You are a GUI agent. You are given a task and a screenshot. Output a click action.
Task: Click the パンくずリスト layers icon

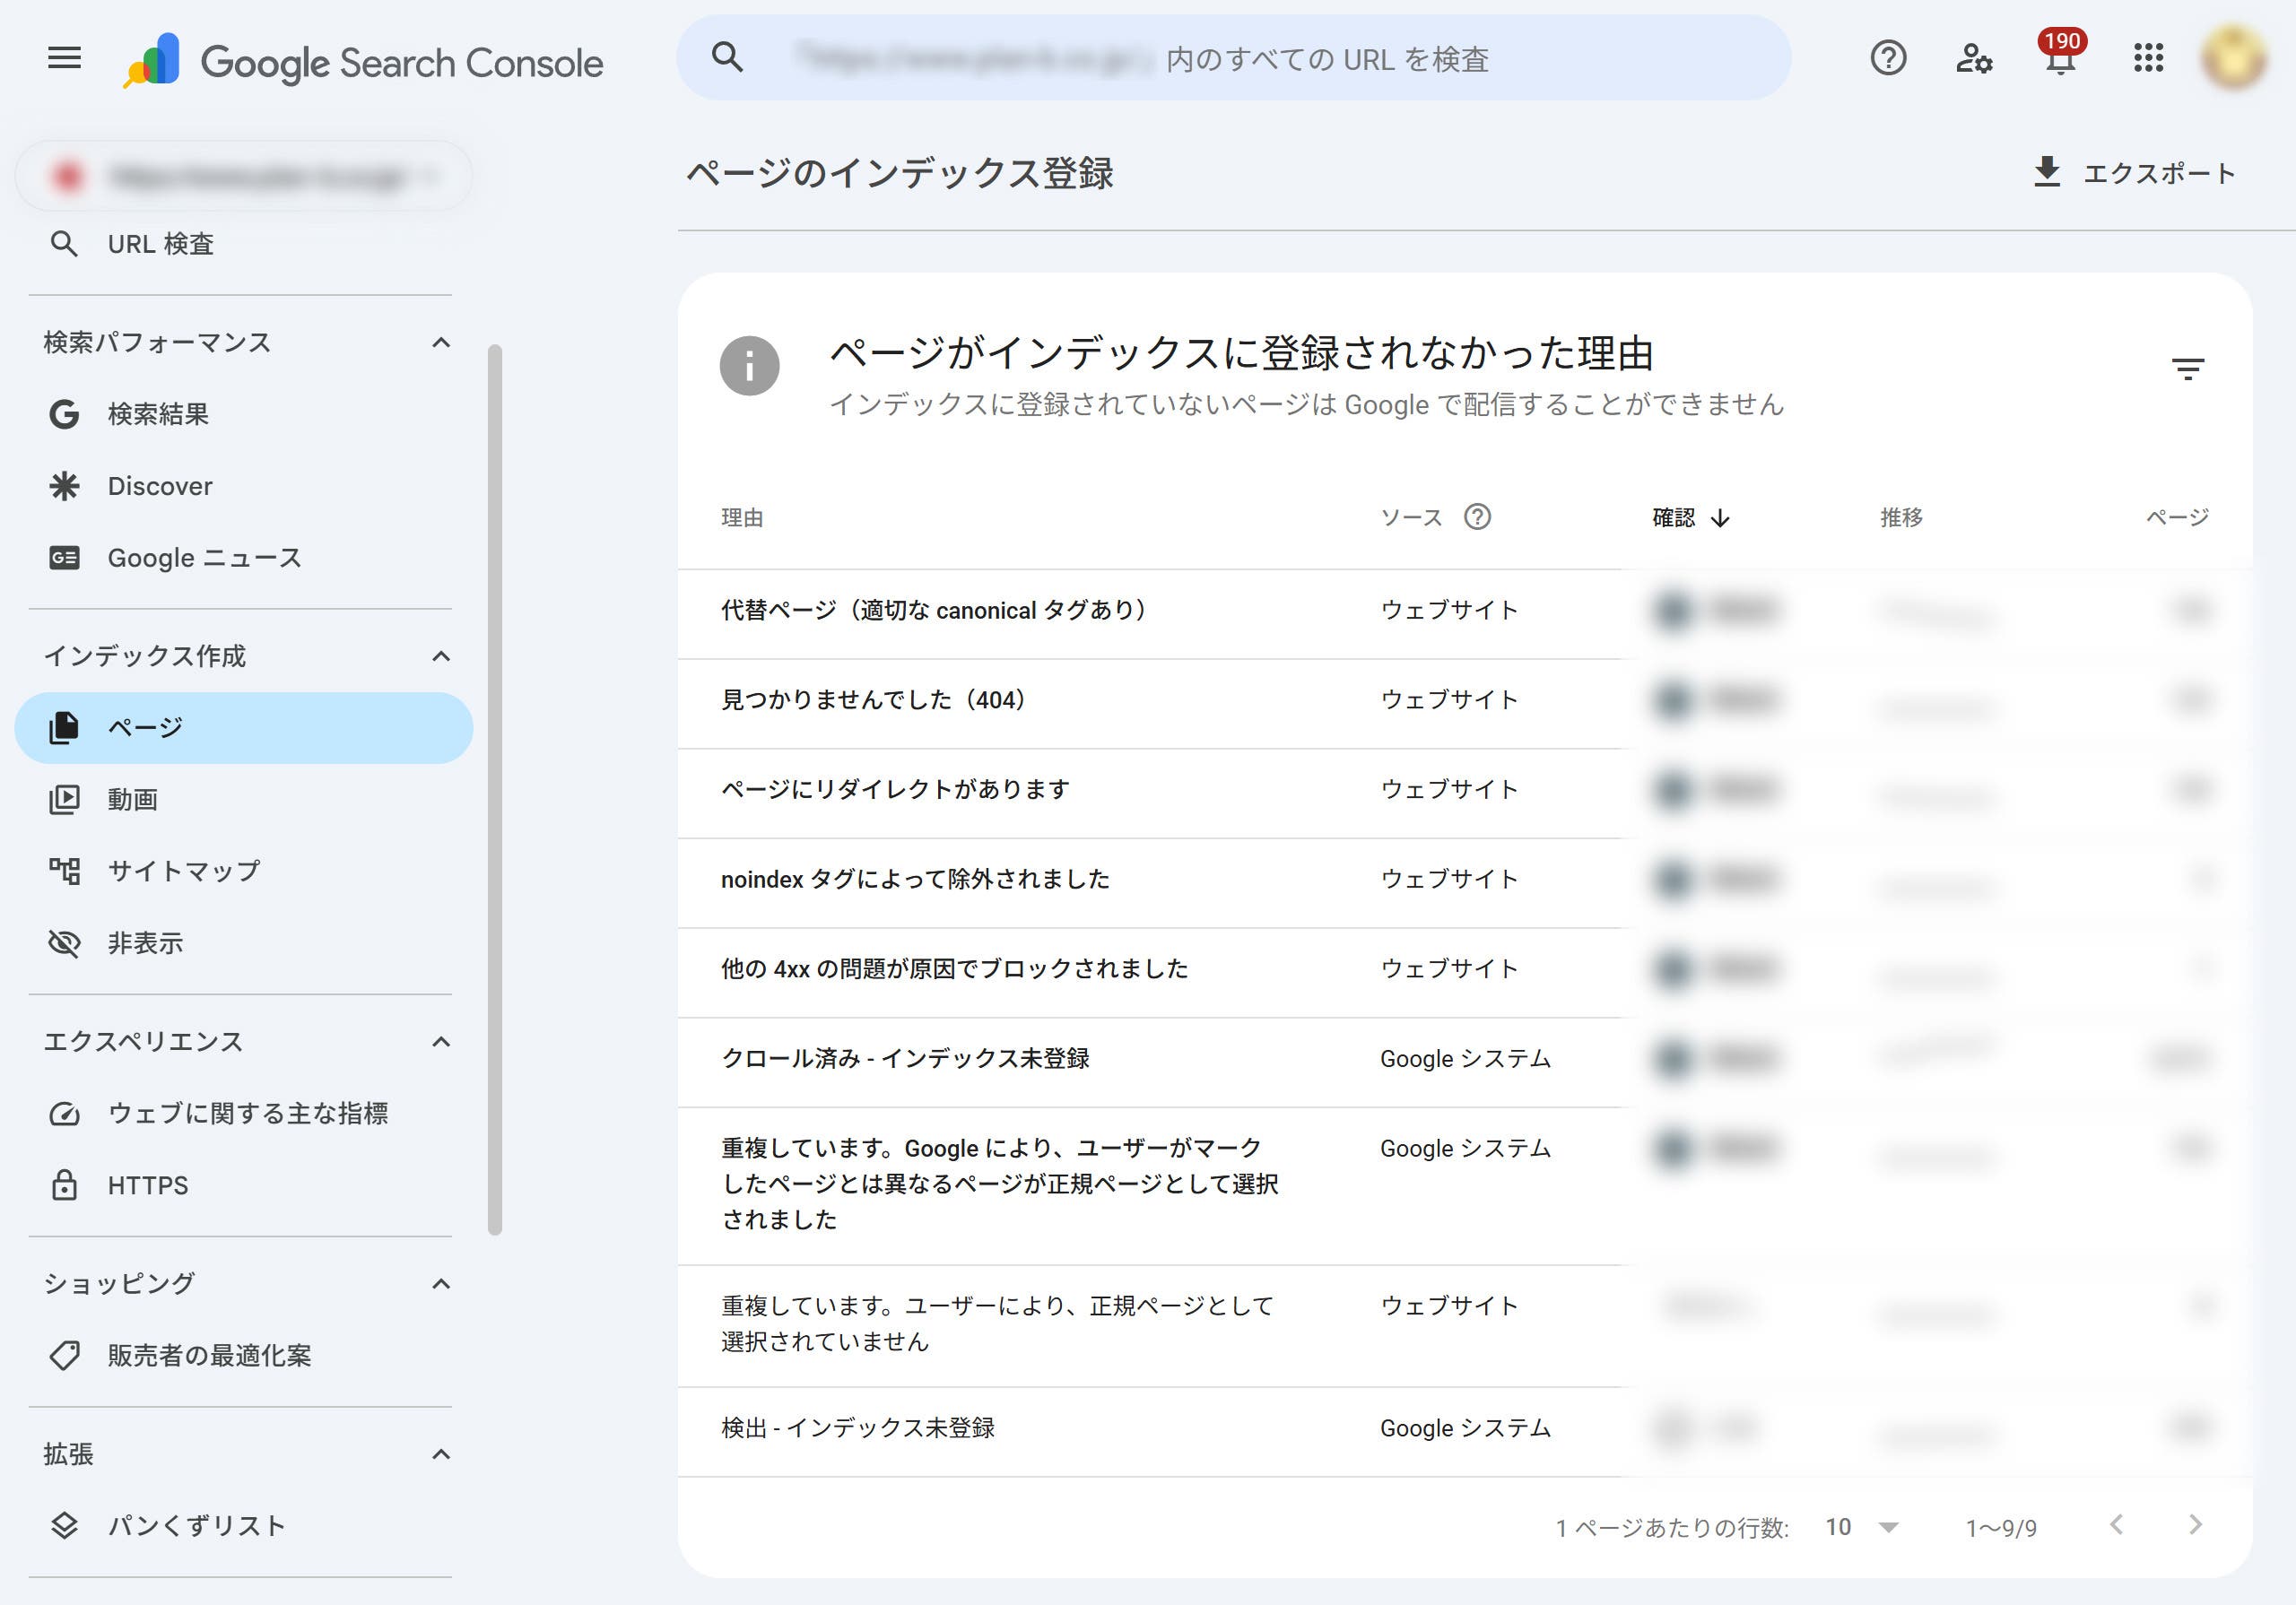point(64,1526)
